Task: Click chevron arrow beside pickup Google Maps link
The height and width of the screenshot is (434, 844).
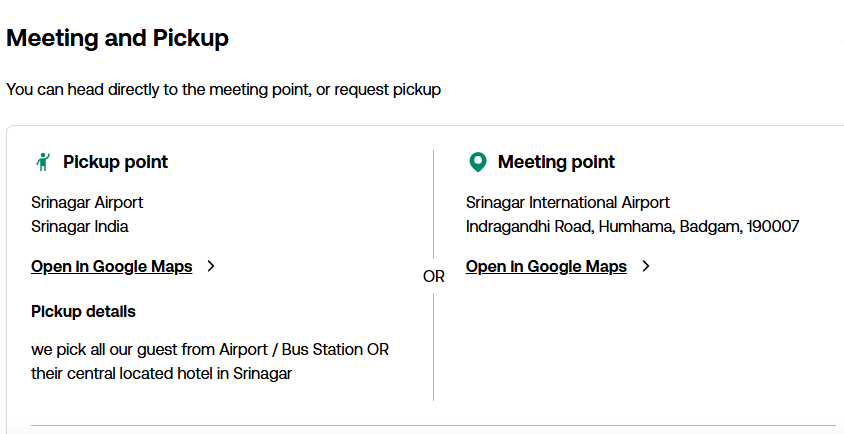Action: 211,266
